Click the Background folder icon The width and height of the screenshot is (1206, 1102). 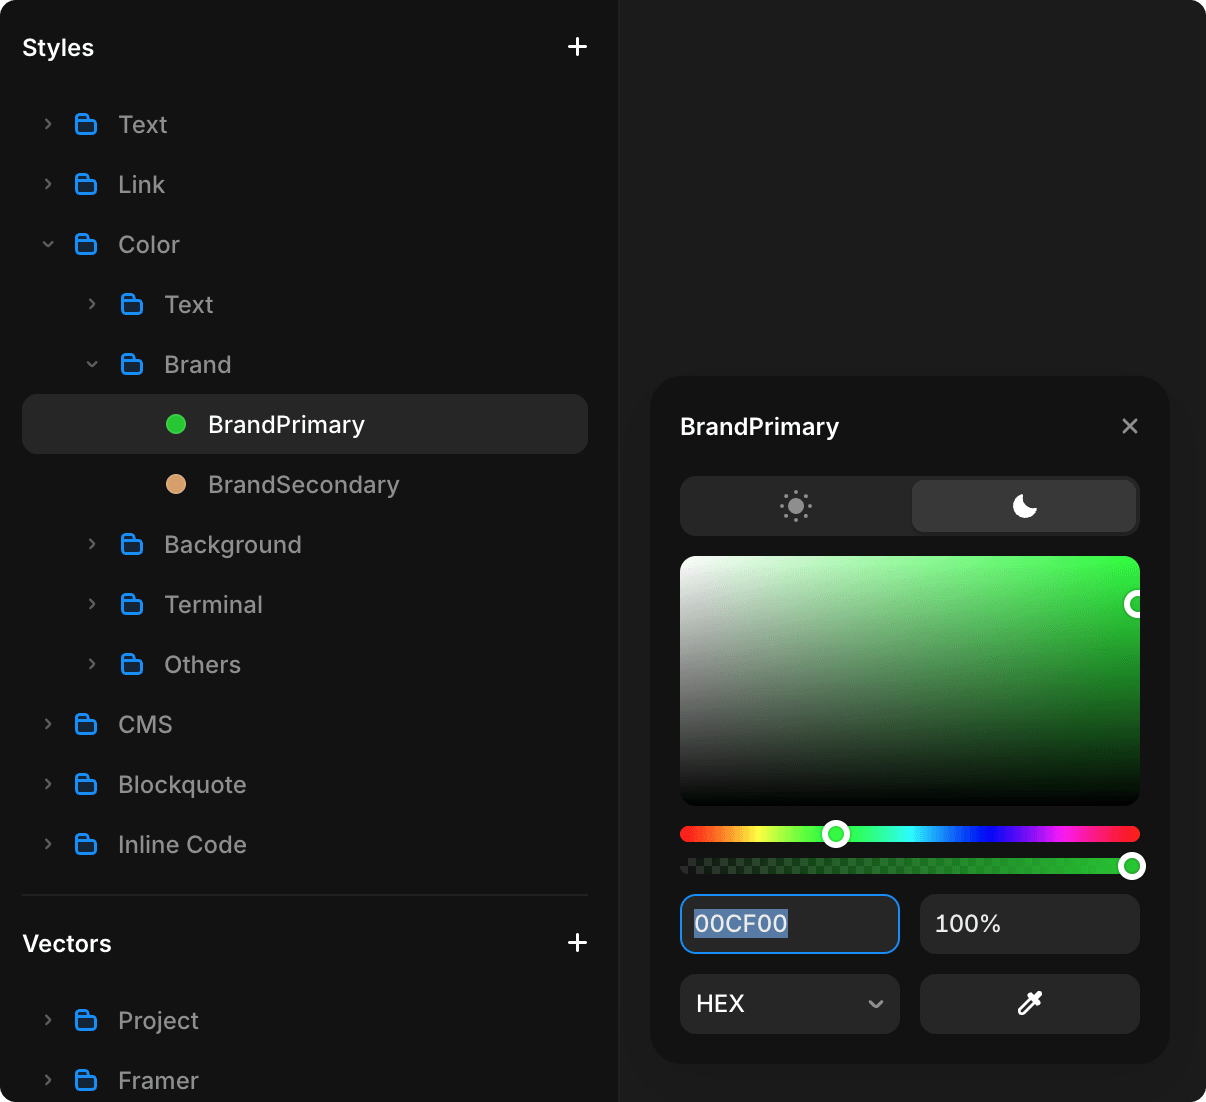click(132, 544)
